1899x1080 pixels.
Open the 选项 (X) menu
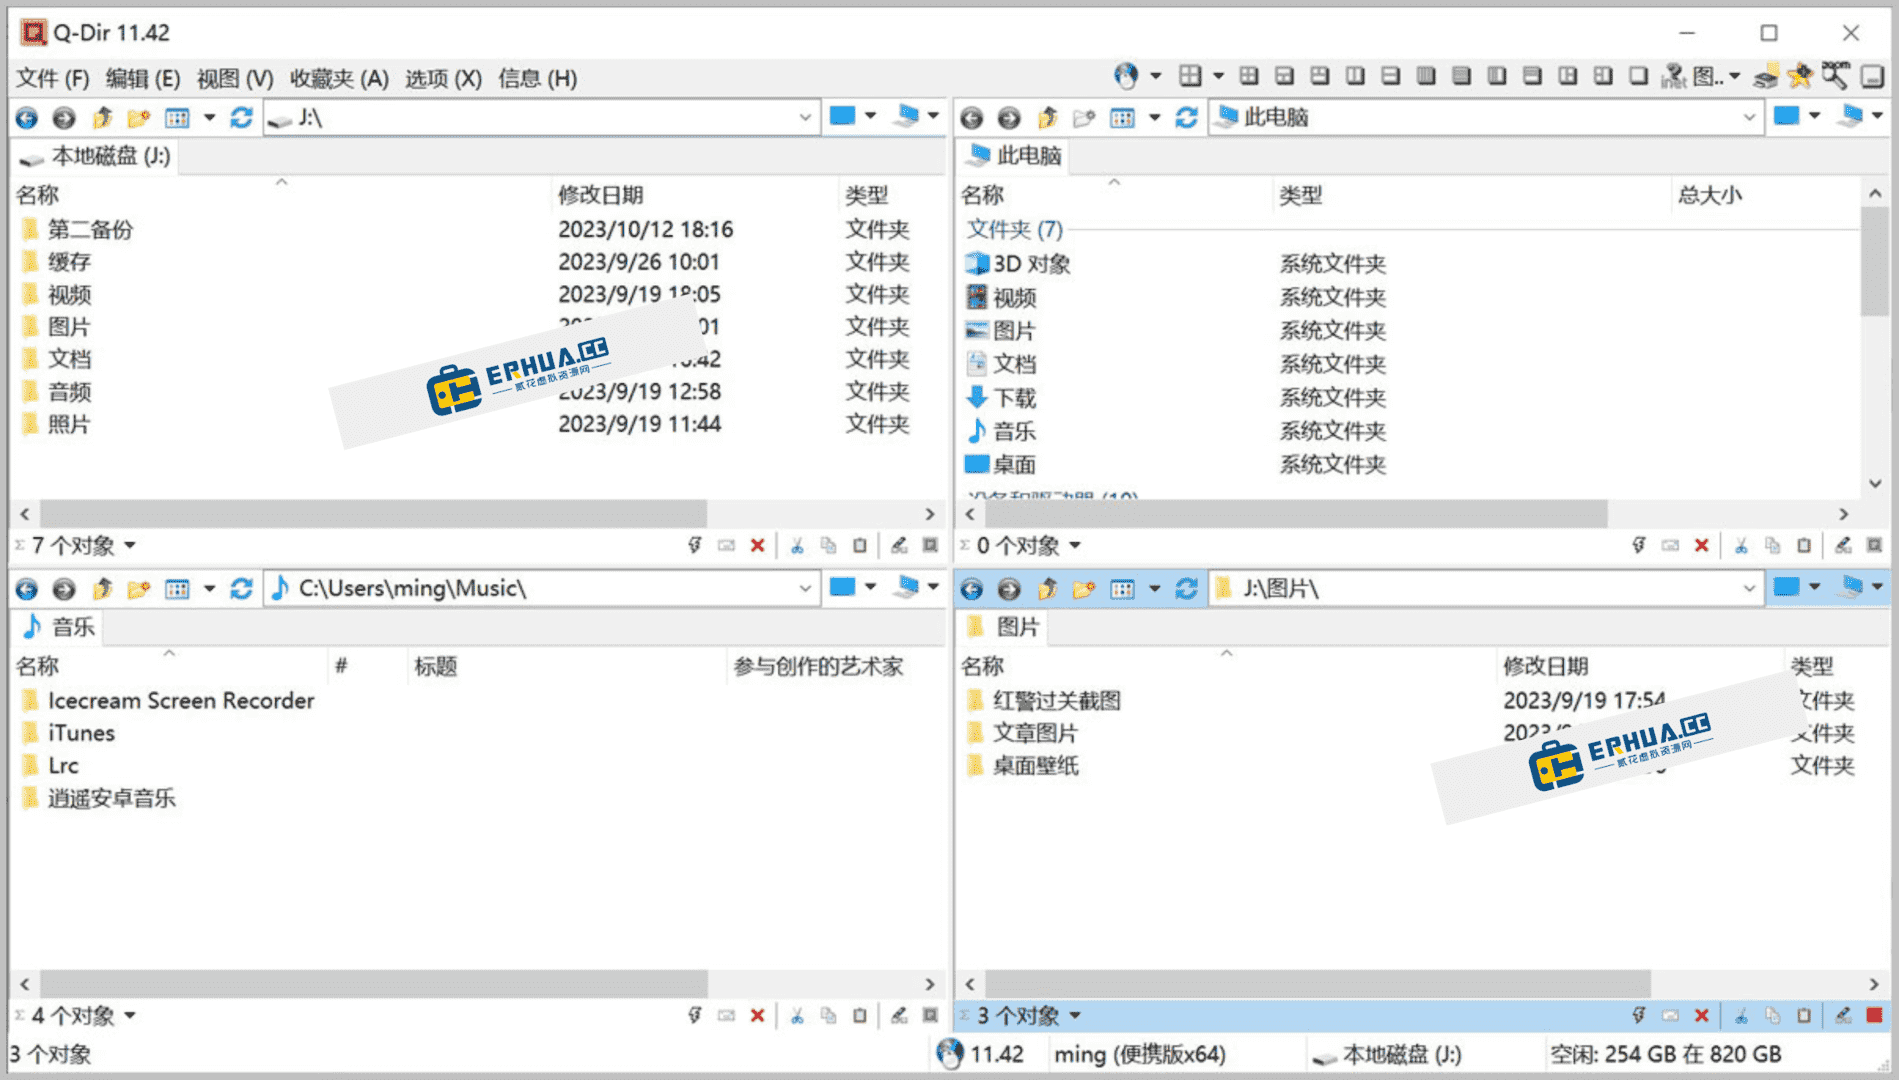point(443,78)
